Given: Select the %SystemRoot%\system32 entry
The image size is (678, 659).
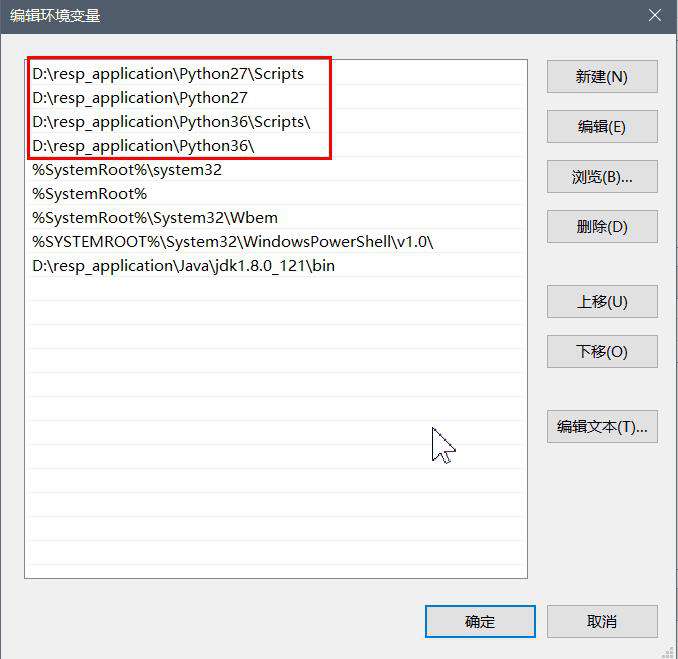Looking at the screenshot, I should pyautogui.click(x=276, y=170).
